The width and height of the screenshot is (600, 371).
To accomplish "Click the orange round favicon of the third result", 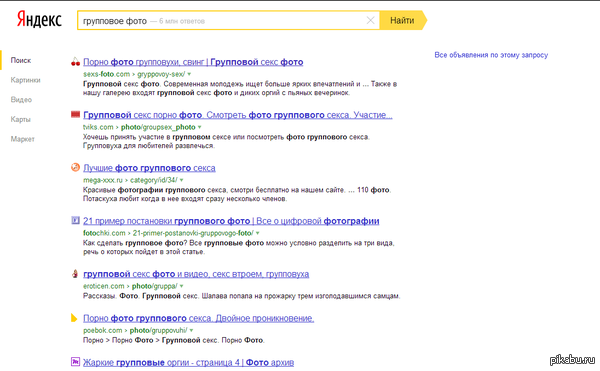I will tap(75, 167).
